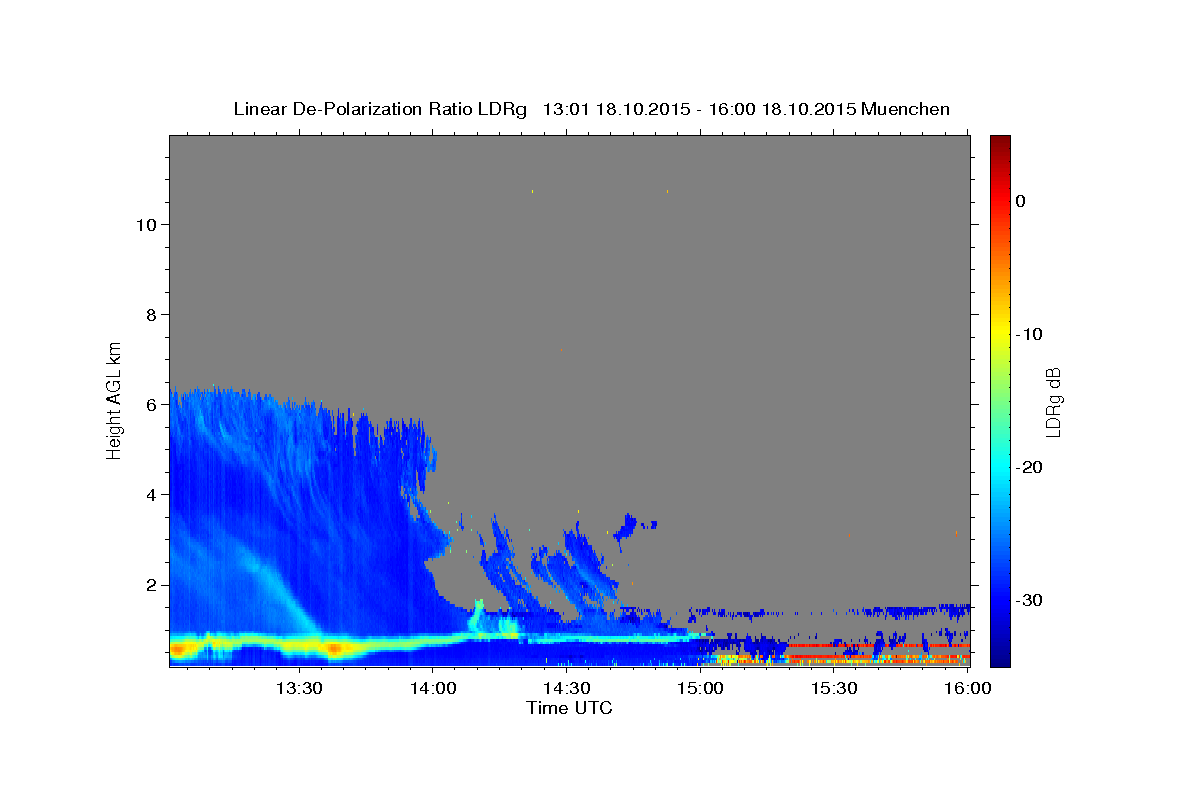Click the 16:00 time tick label
The height and width of the screenshot is (800, 1200).
pos(969,688)
